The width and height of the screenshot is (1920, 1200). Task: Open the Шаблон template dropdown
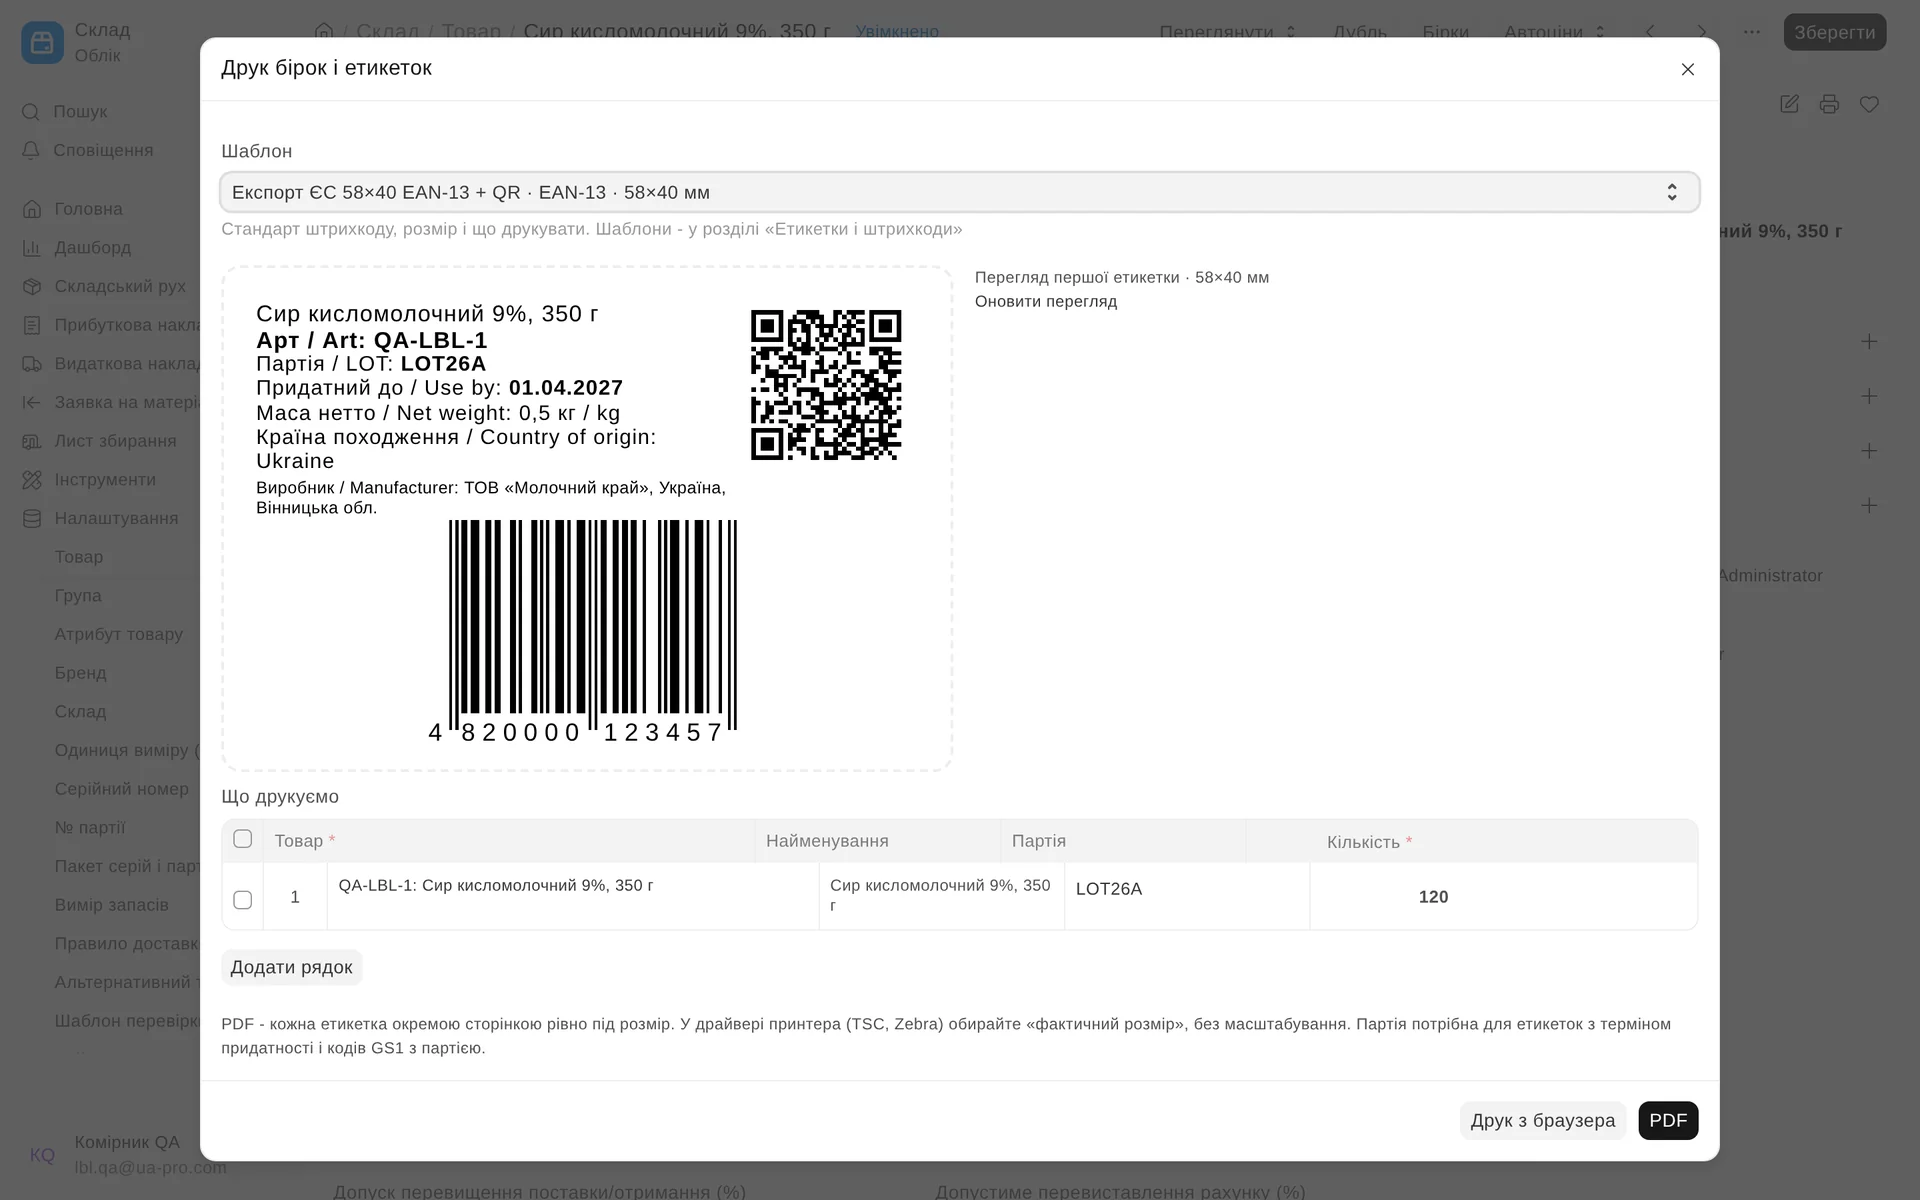click(959, 192)
